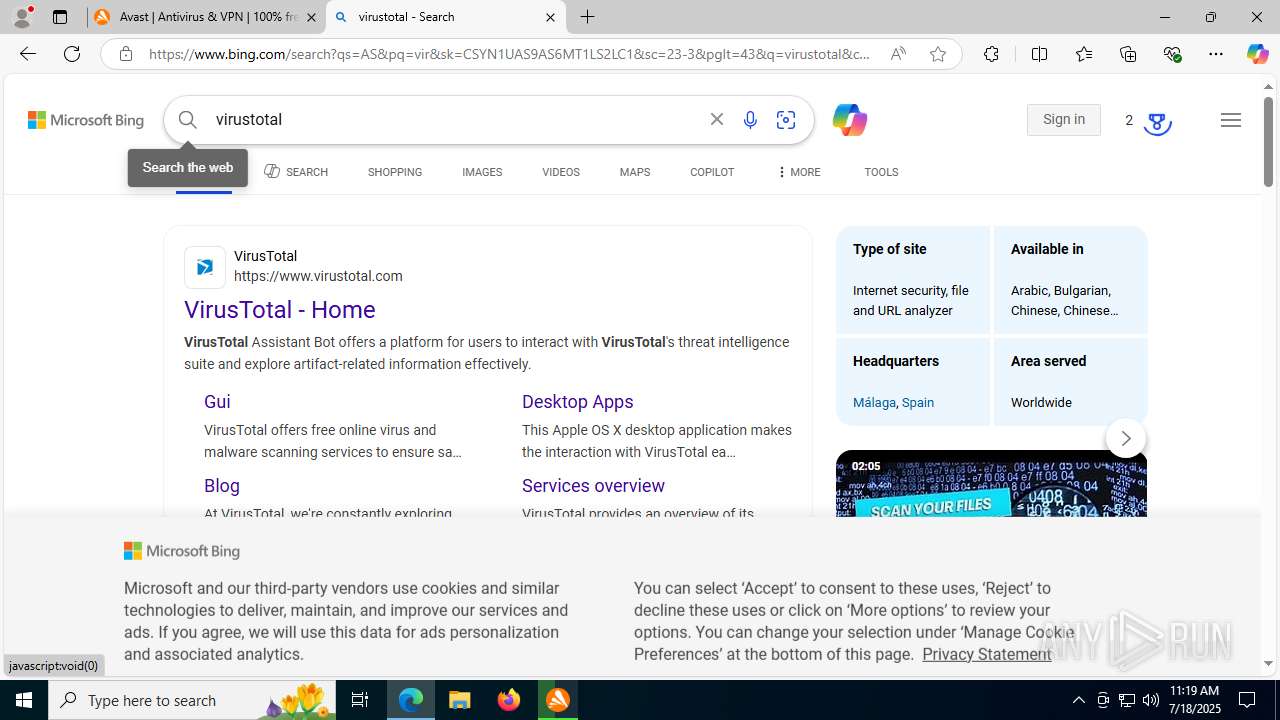
Task: Click the Type of site info card
Action: [x=913, y=280]
